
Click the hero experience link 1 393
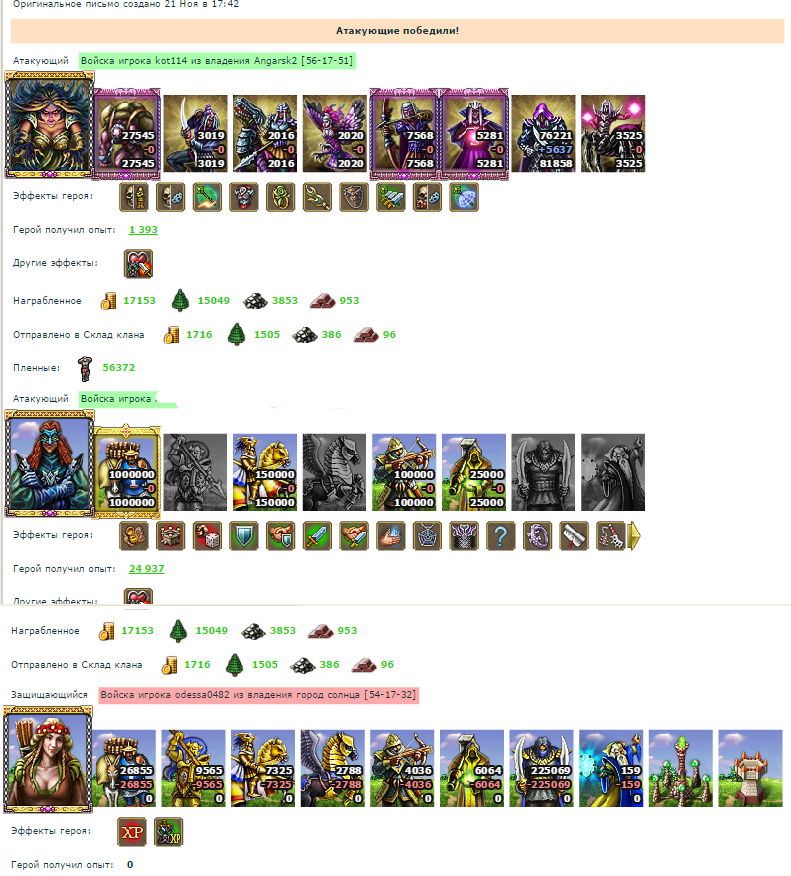(143, 230)
